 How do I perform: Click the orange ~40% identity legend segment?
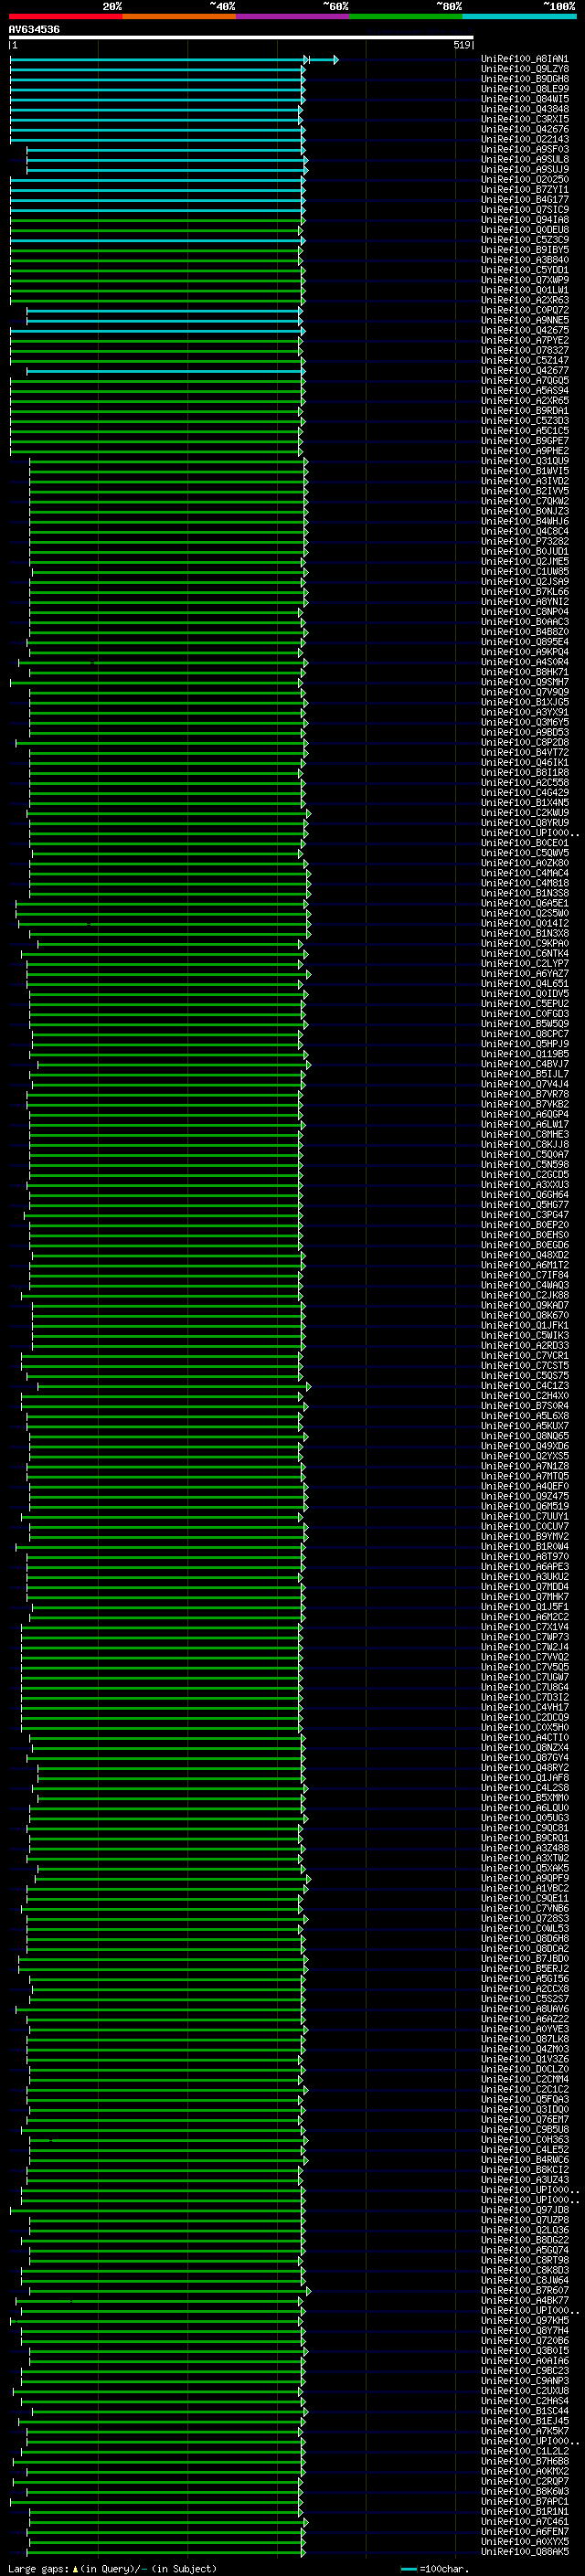click(179, 16)
